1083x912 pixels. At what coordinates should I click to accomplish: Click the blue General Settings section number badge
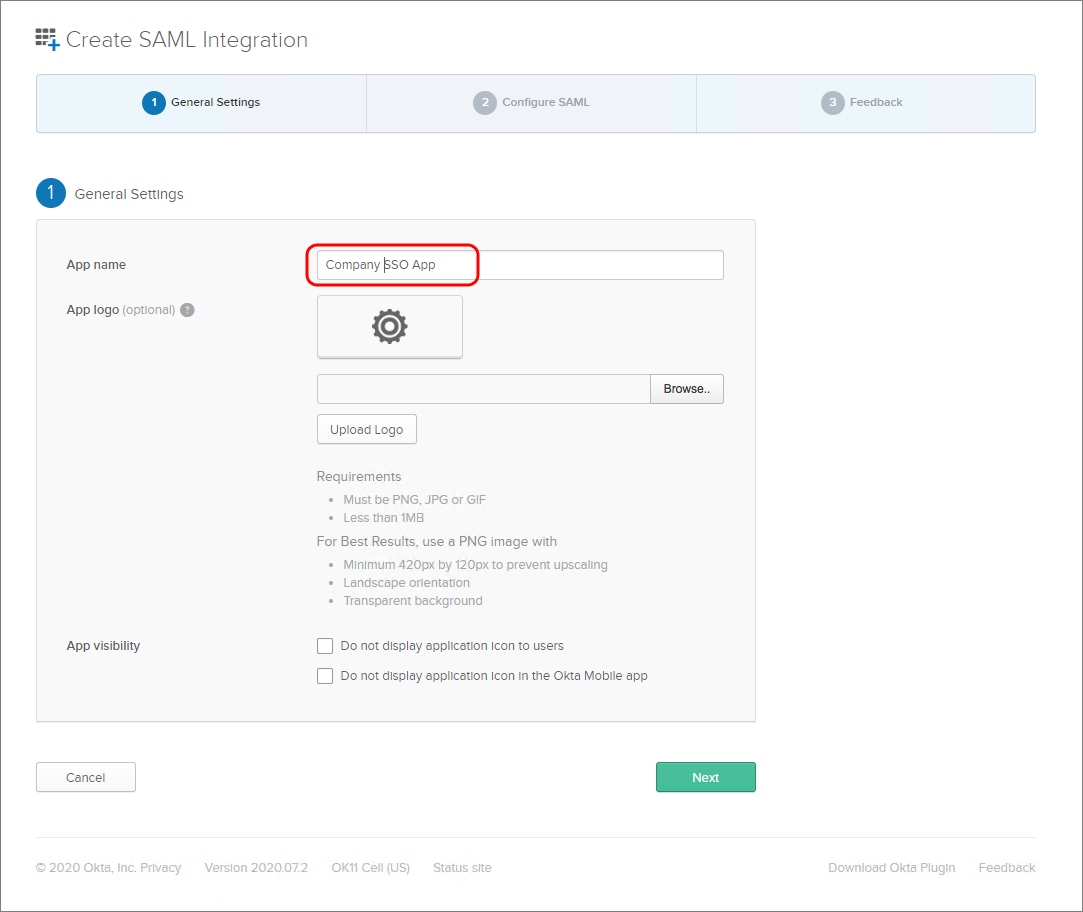click(51, 194)
